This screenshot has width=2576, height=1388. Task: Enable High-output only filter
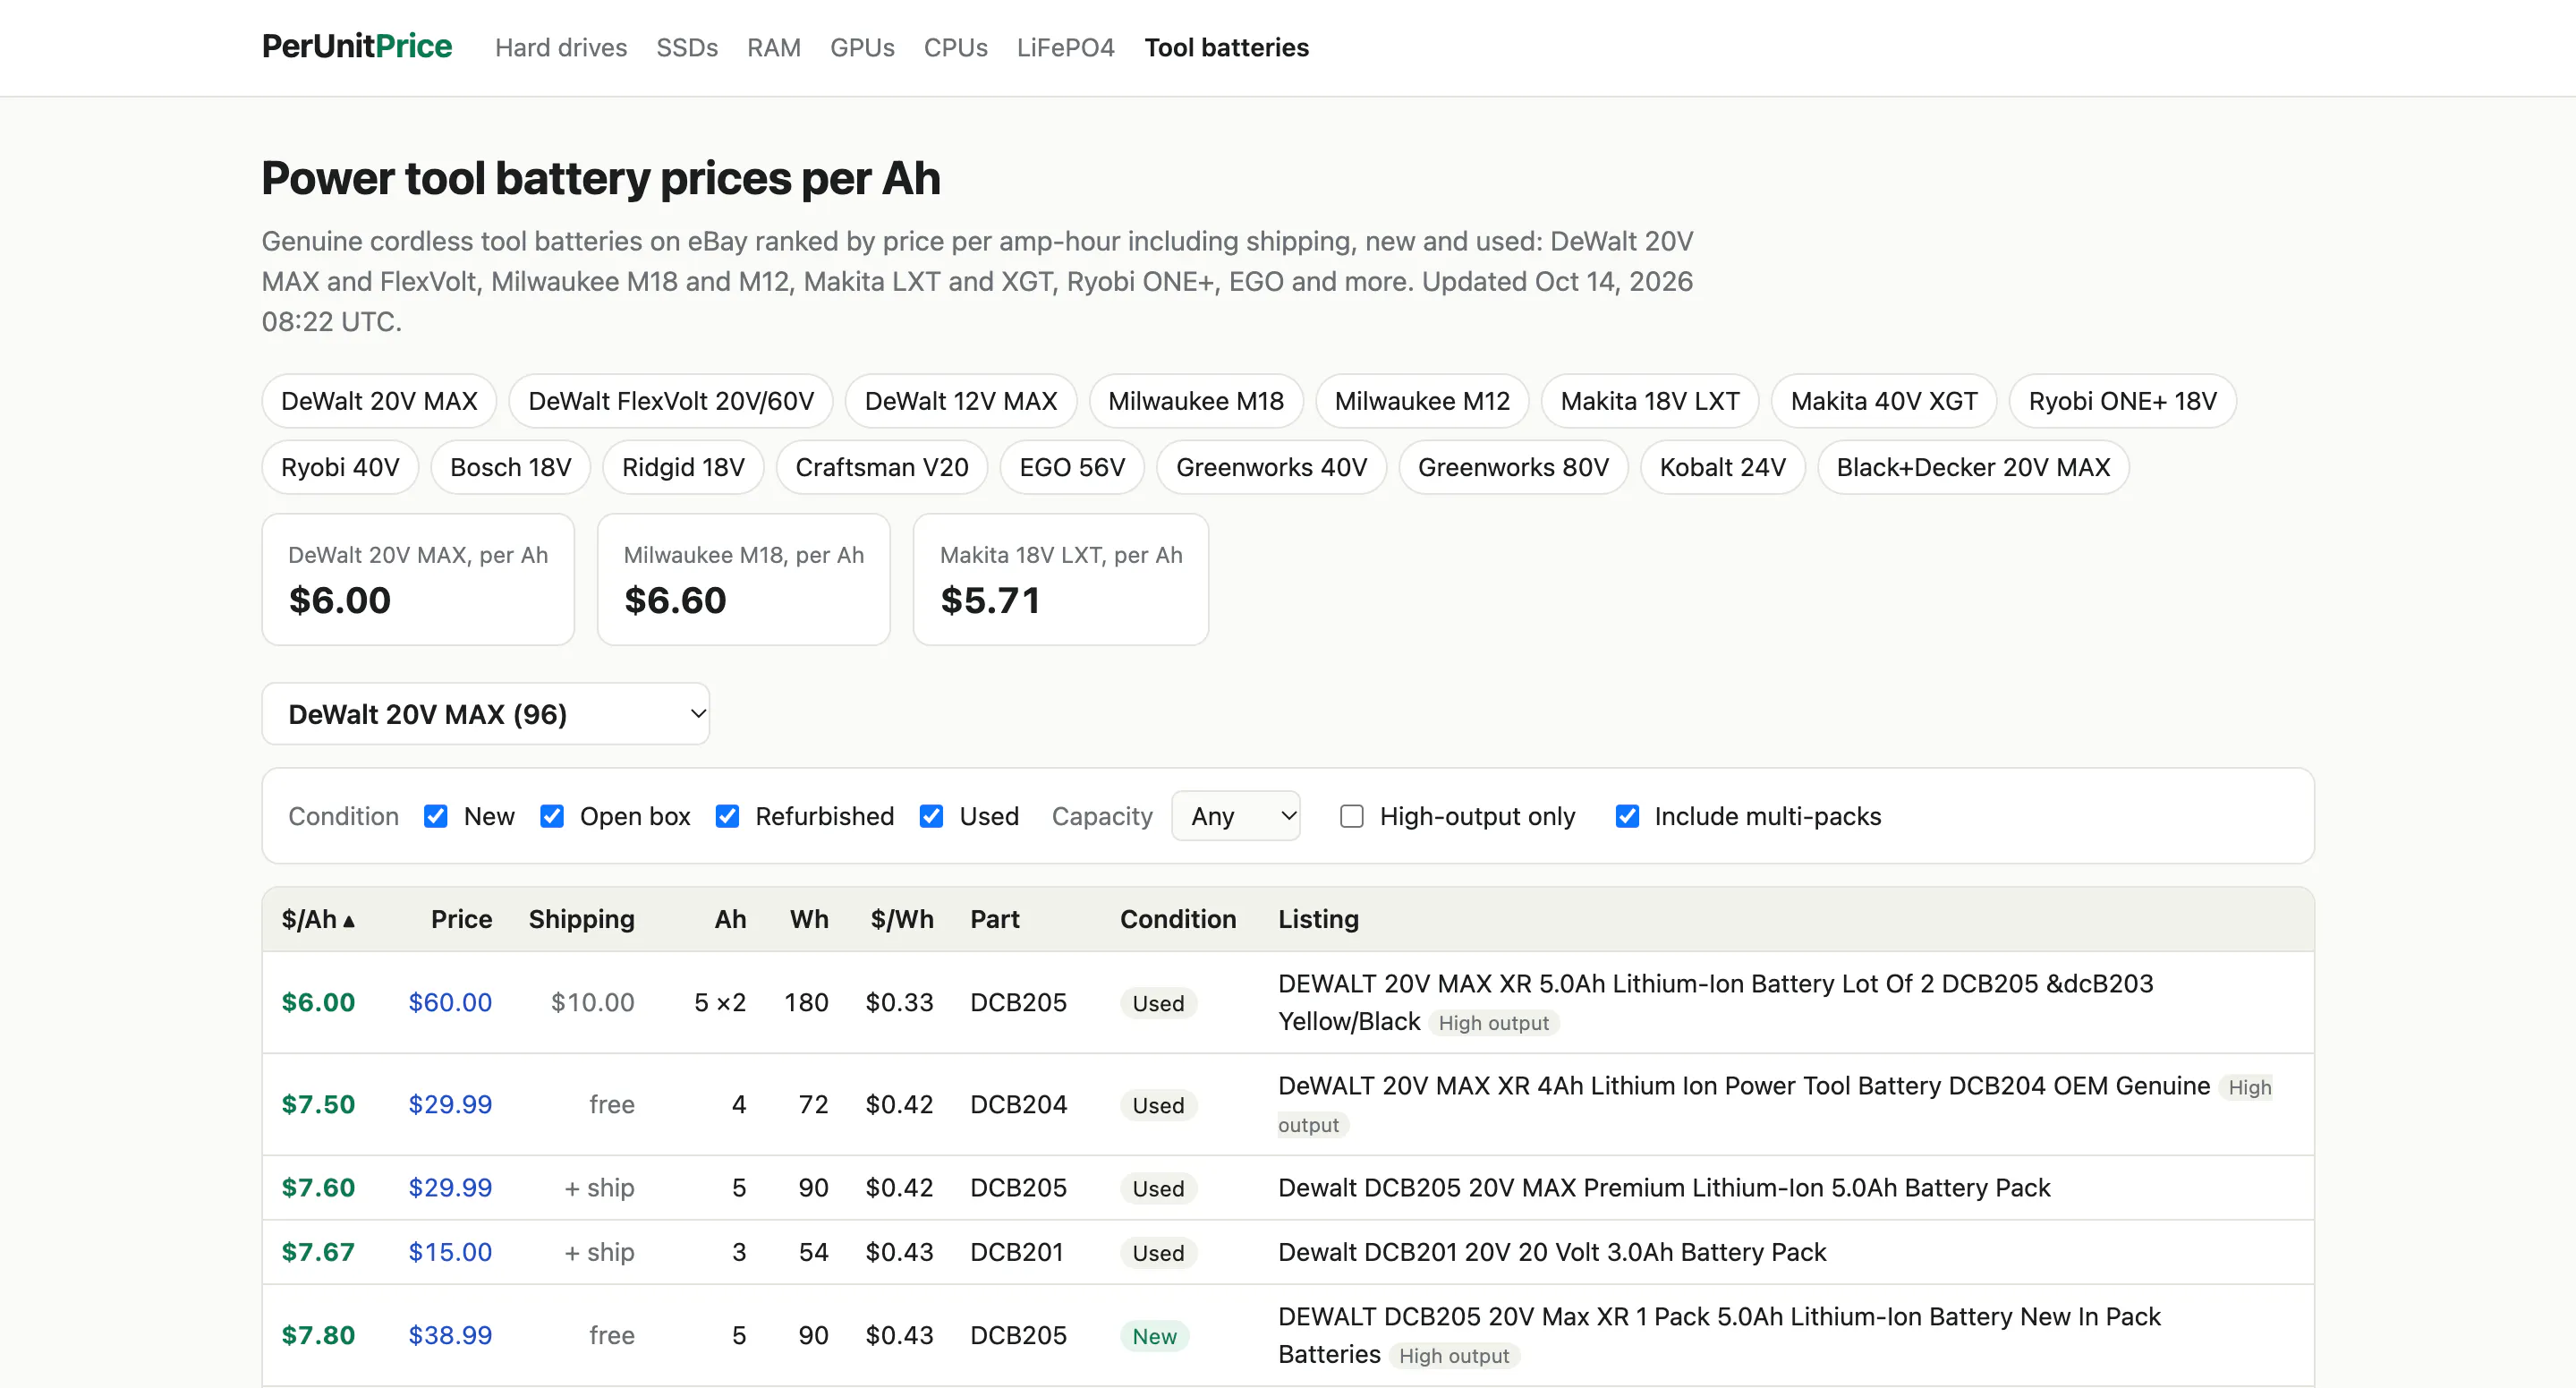pyautogui.click(x=1351, y=816)
